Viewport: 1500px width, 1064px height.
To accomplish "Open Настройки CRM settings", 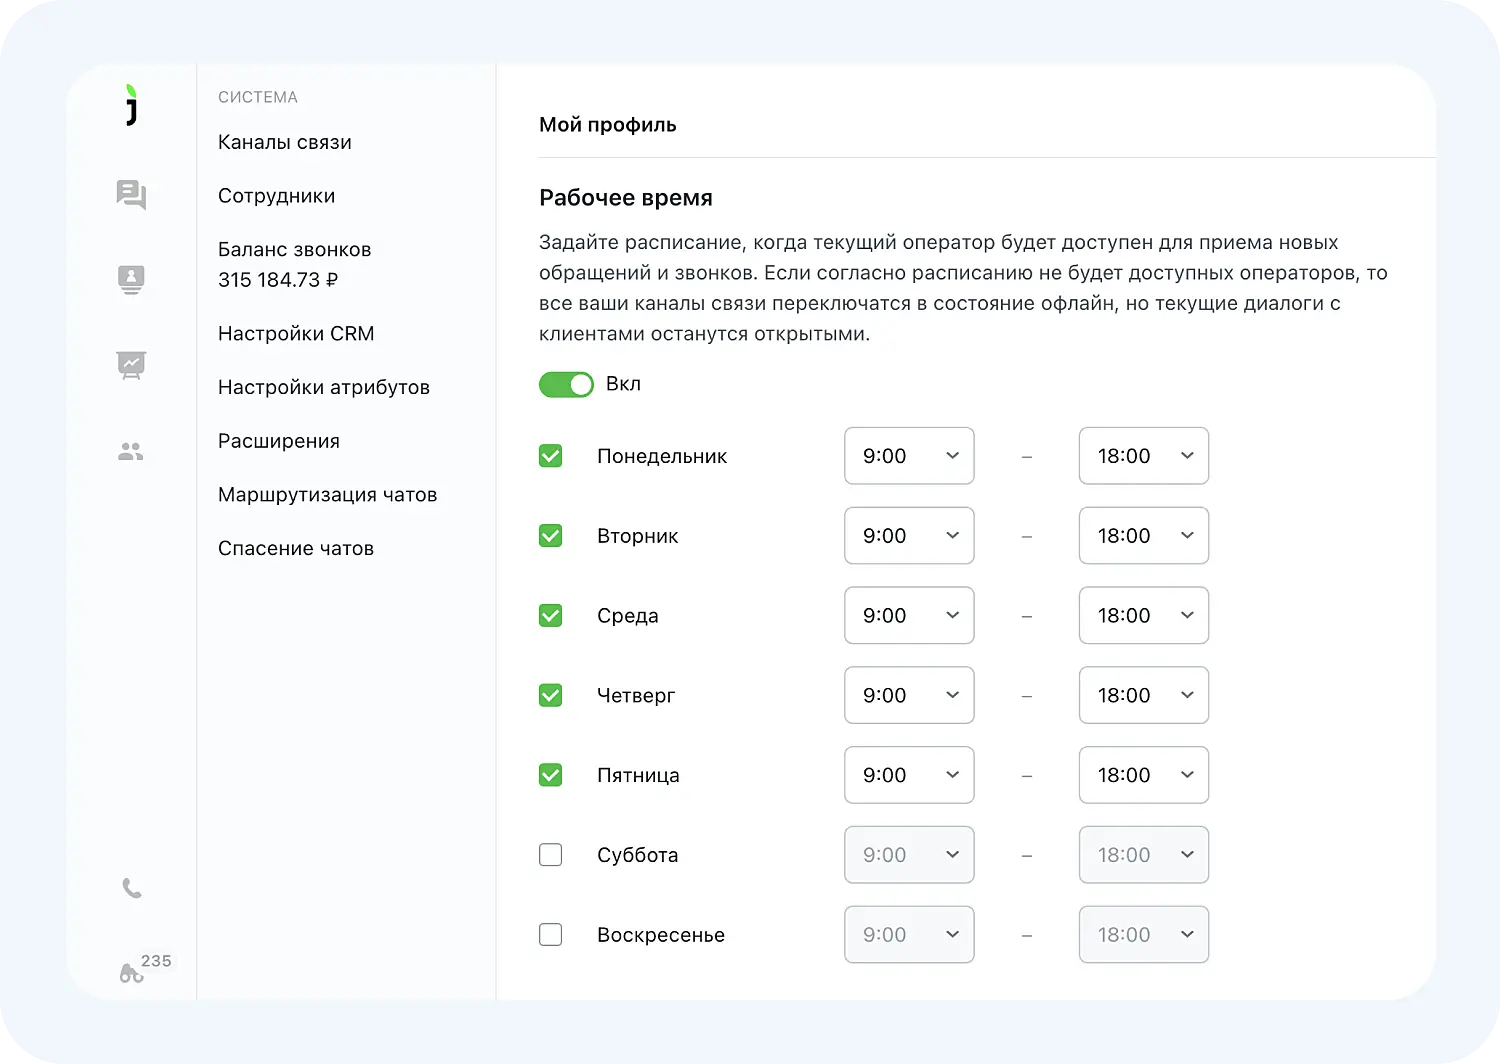I will (x=296, y=334).
